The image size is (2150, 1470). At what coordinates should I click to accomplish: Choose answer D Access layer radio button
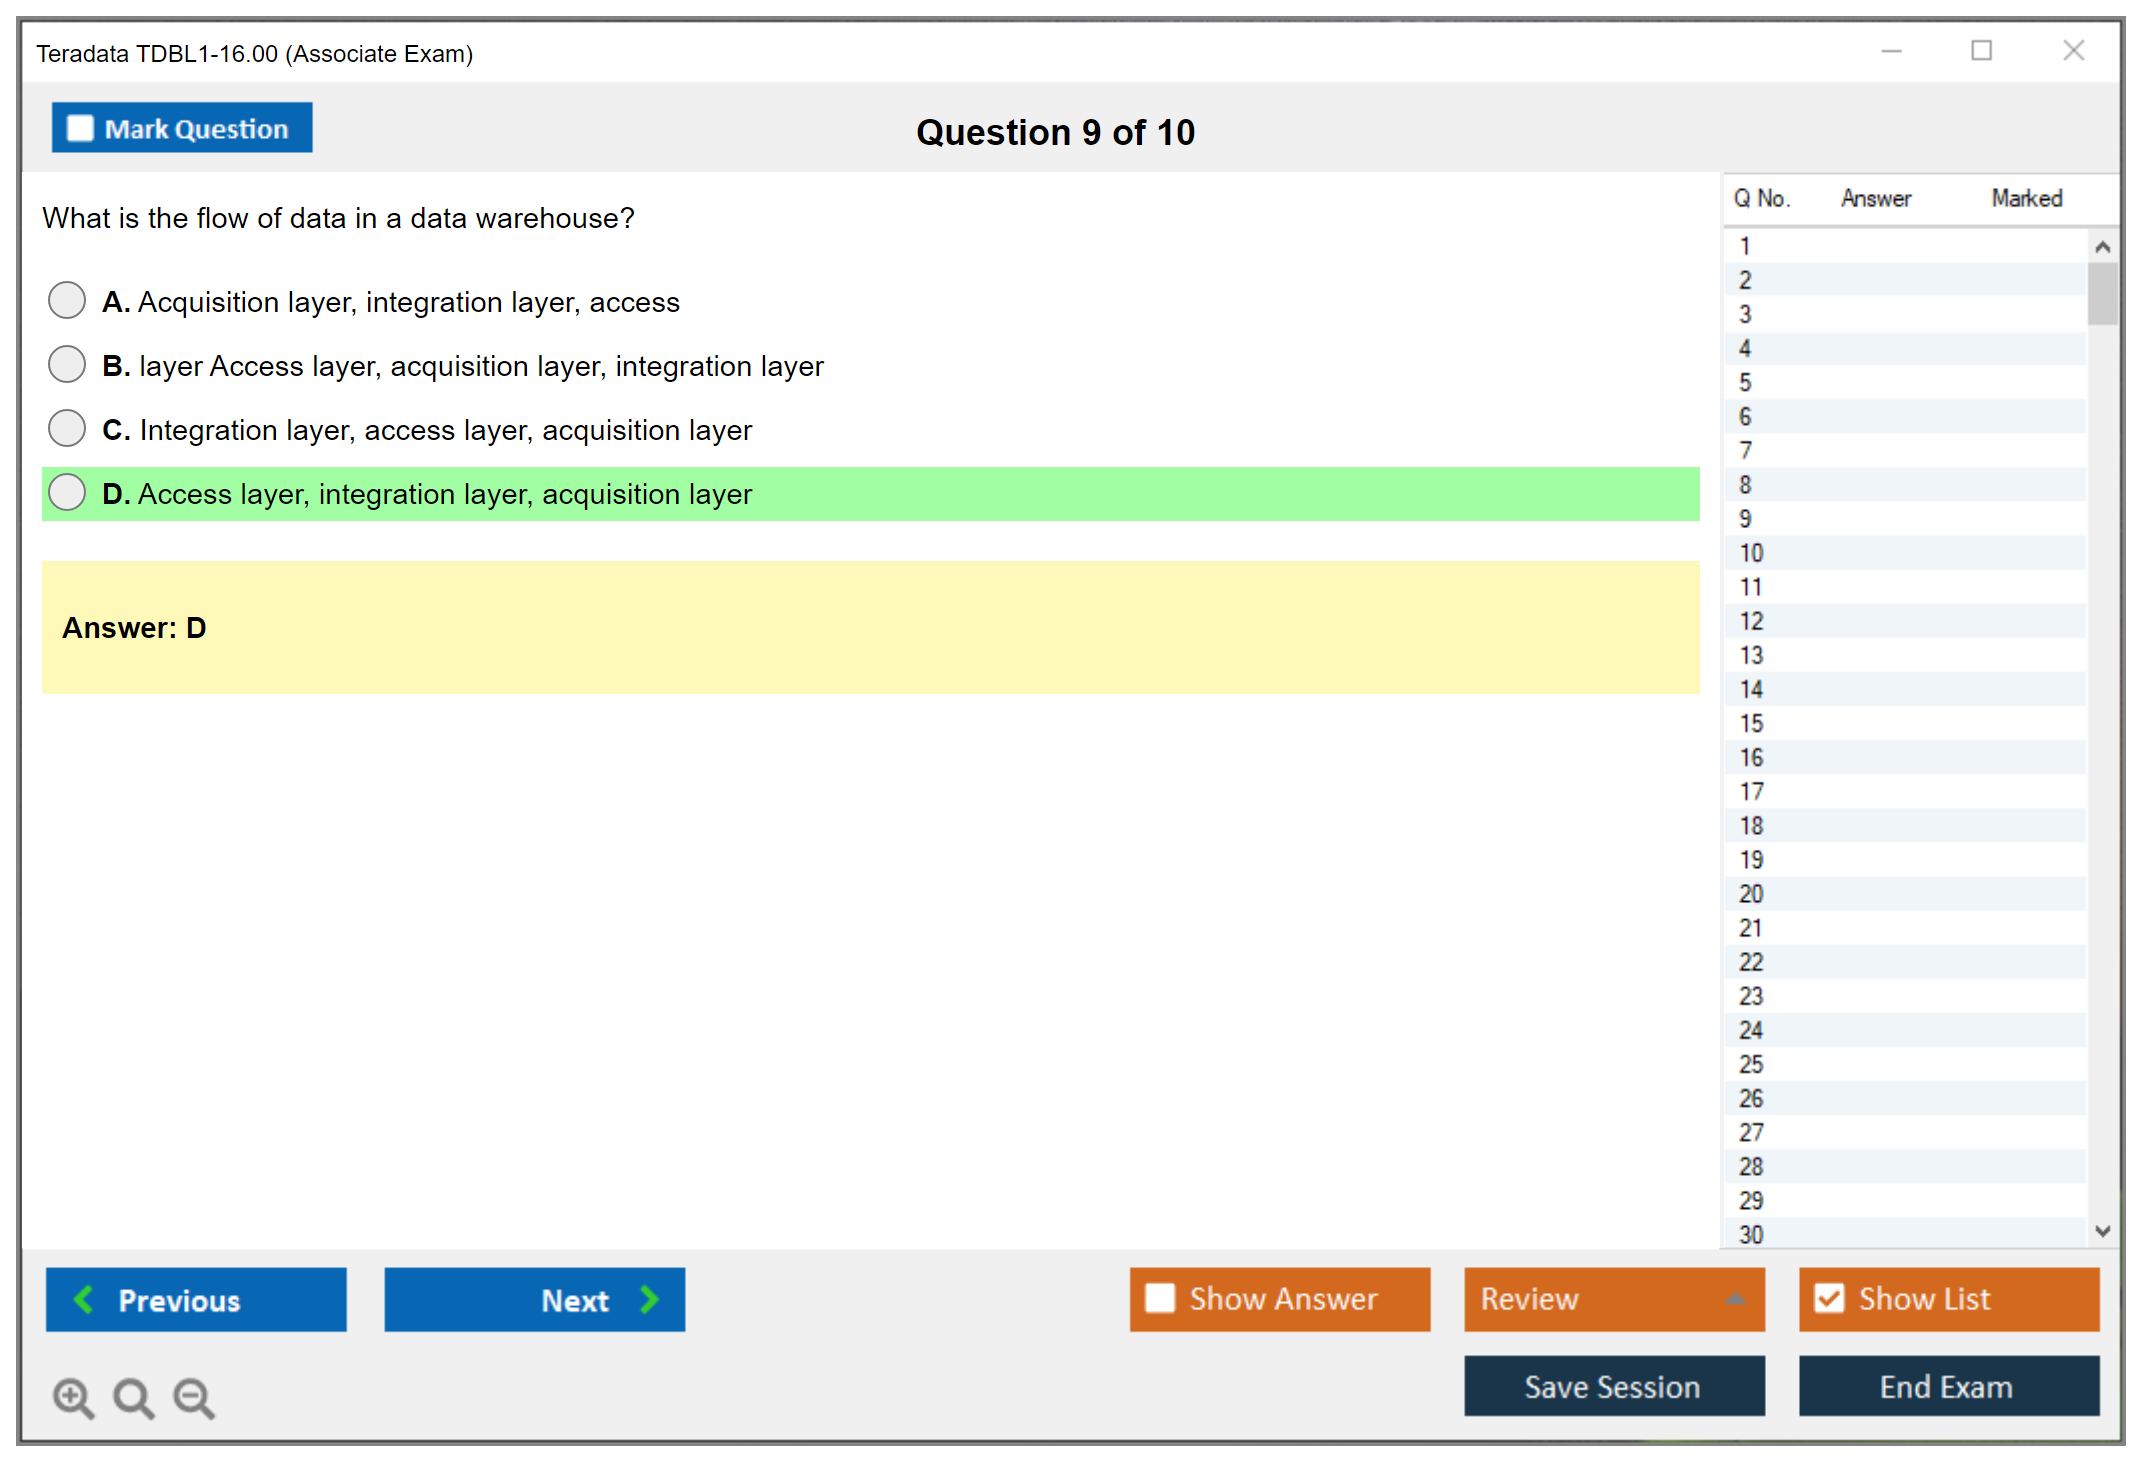click(67, 492)
